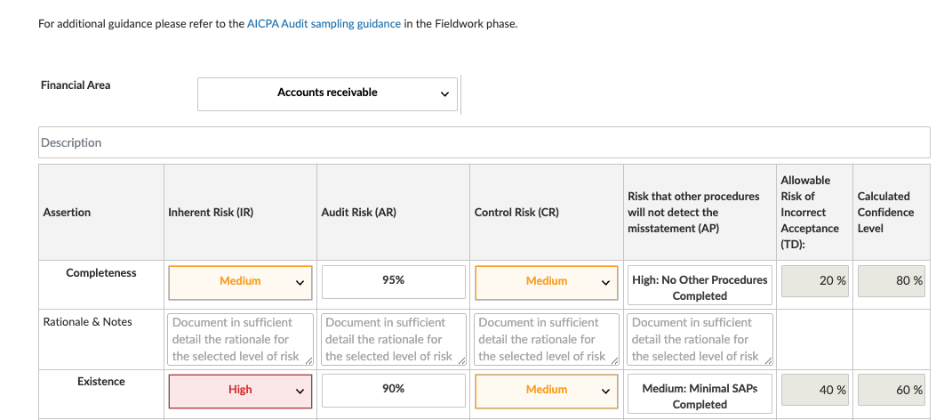Viewport: 936px width, 420px height.
Task: Edit the Existence Audit Risk 90% field
Action: tap(393, 390)
